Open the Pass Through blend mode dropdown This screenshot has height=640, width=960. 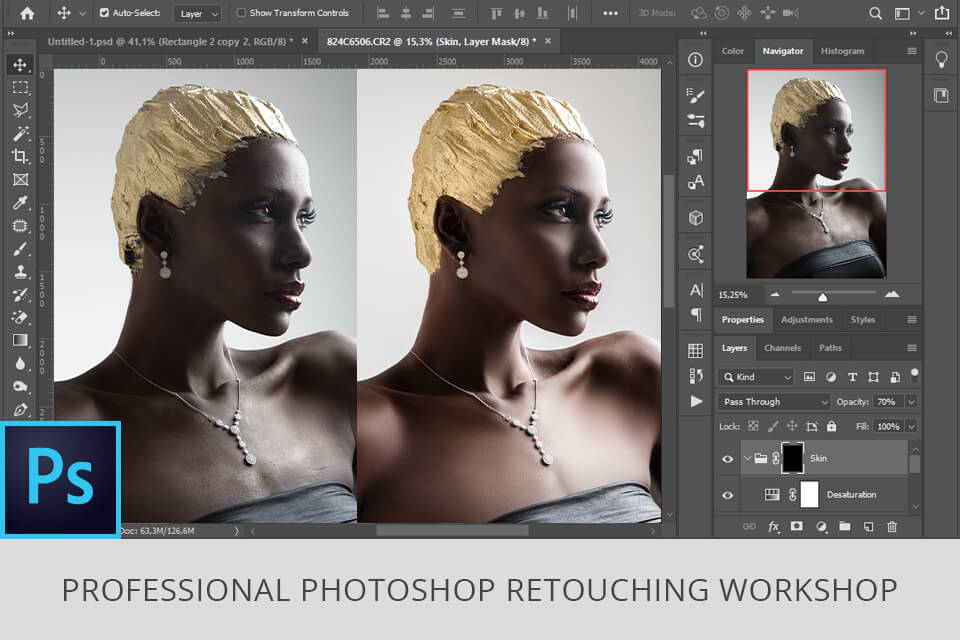click(774, 401)
